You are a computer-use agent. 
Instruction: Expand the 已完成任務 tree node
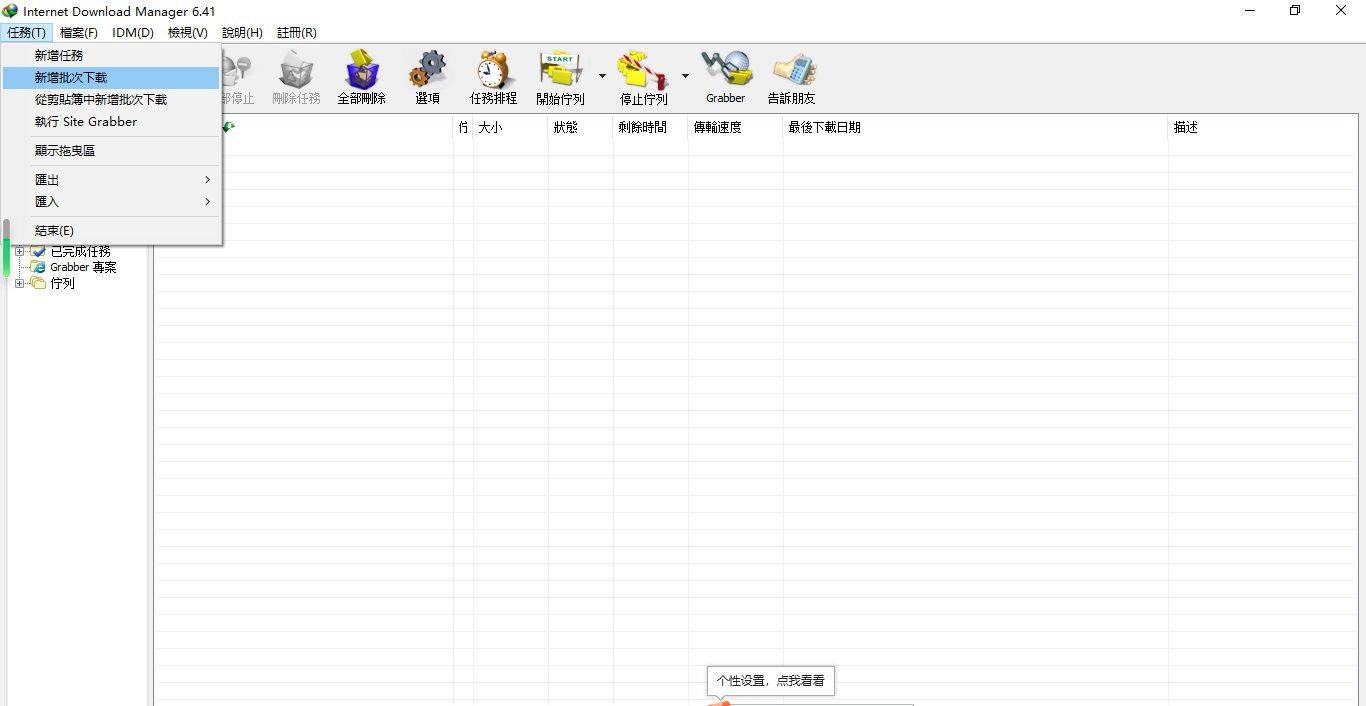[x=19, y=252]
